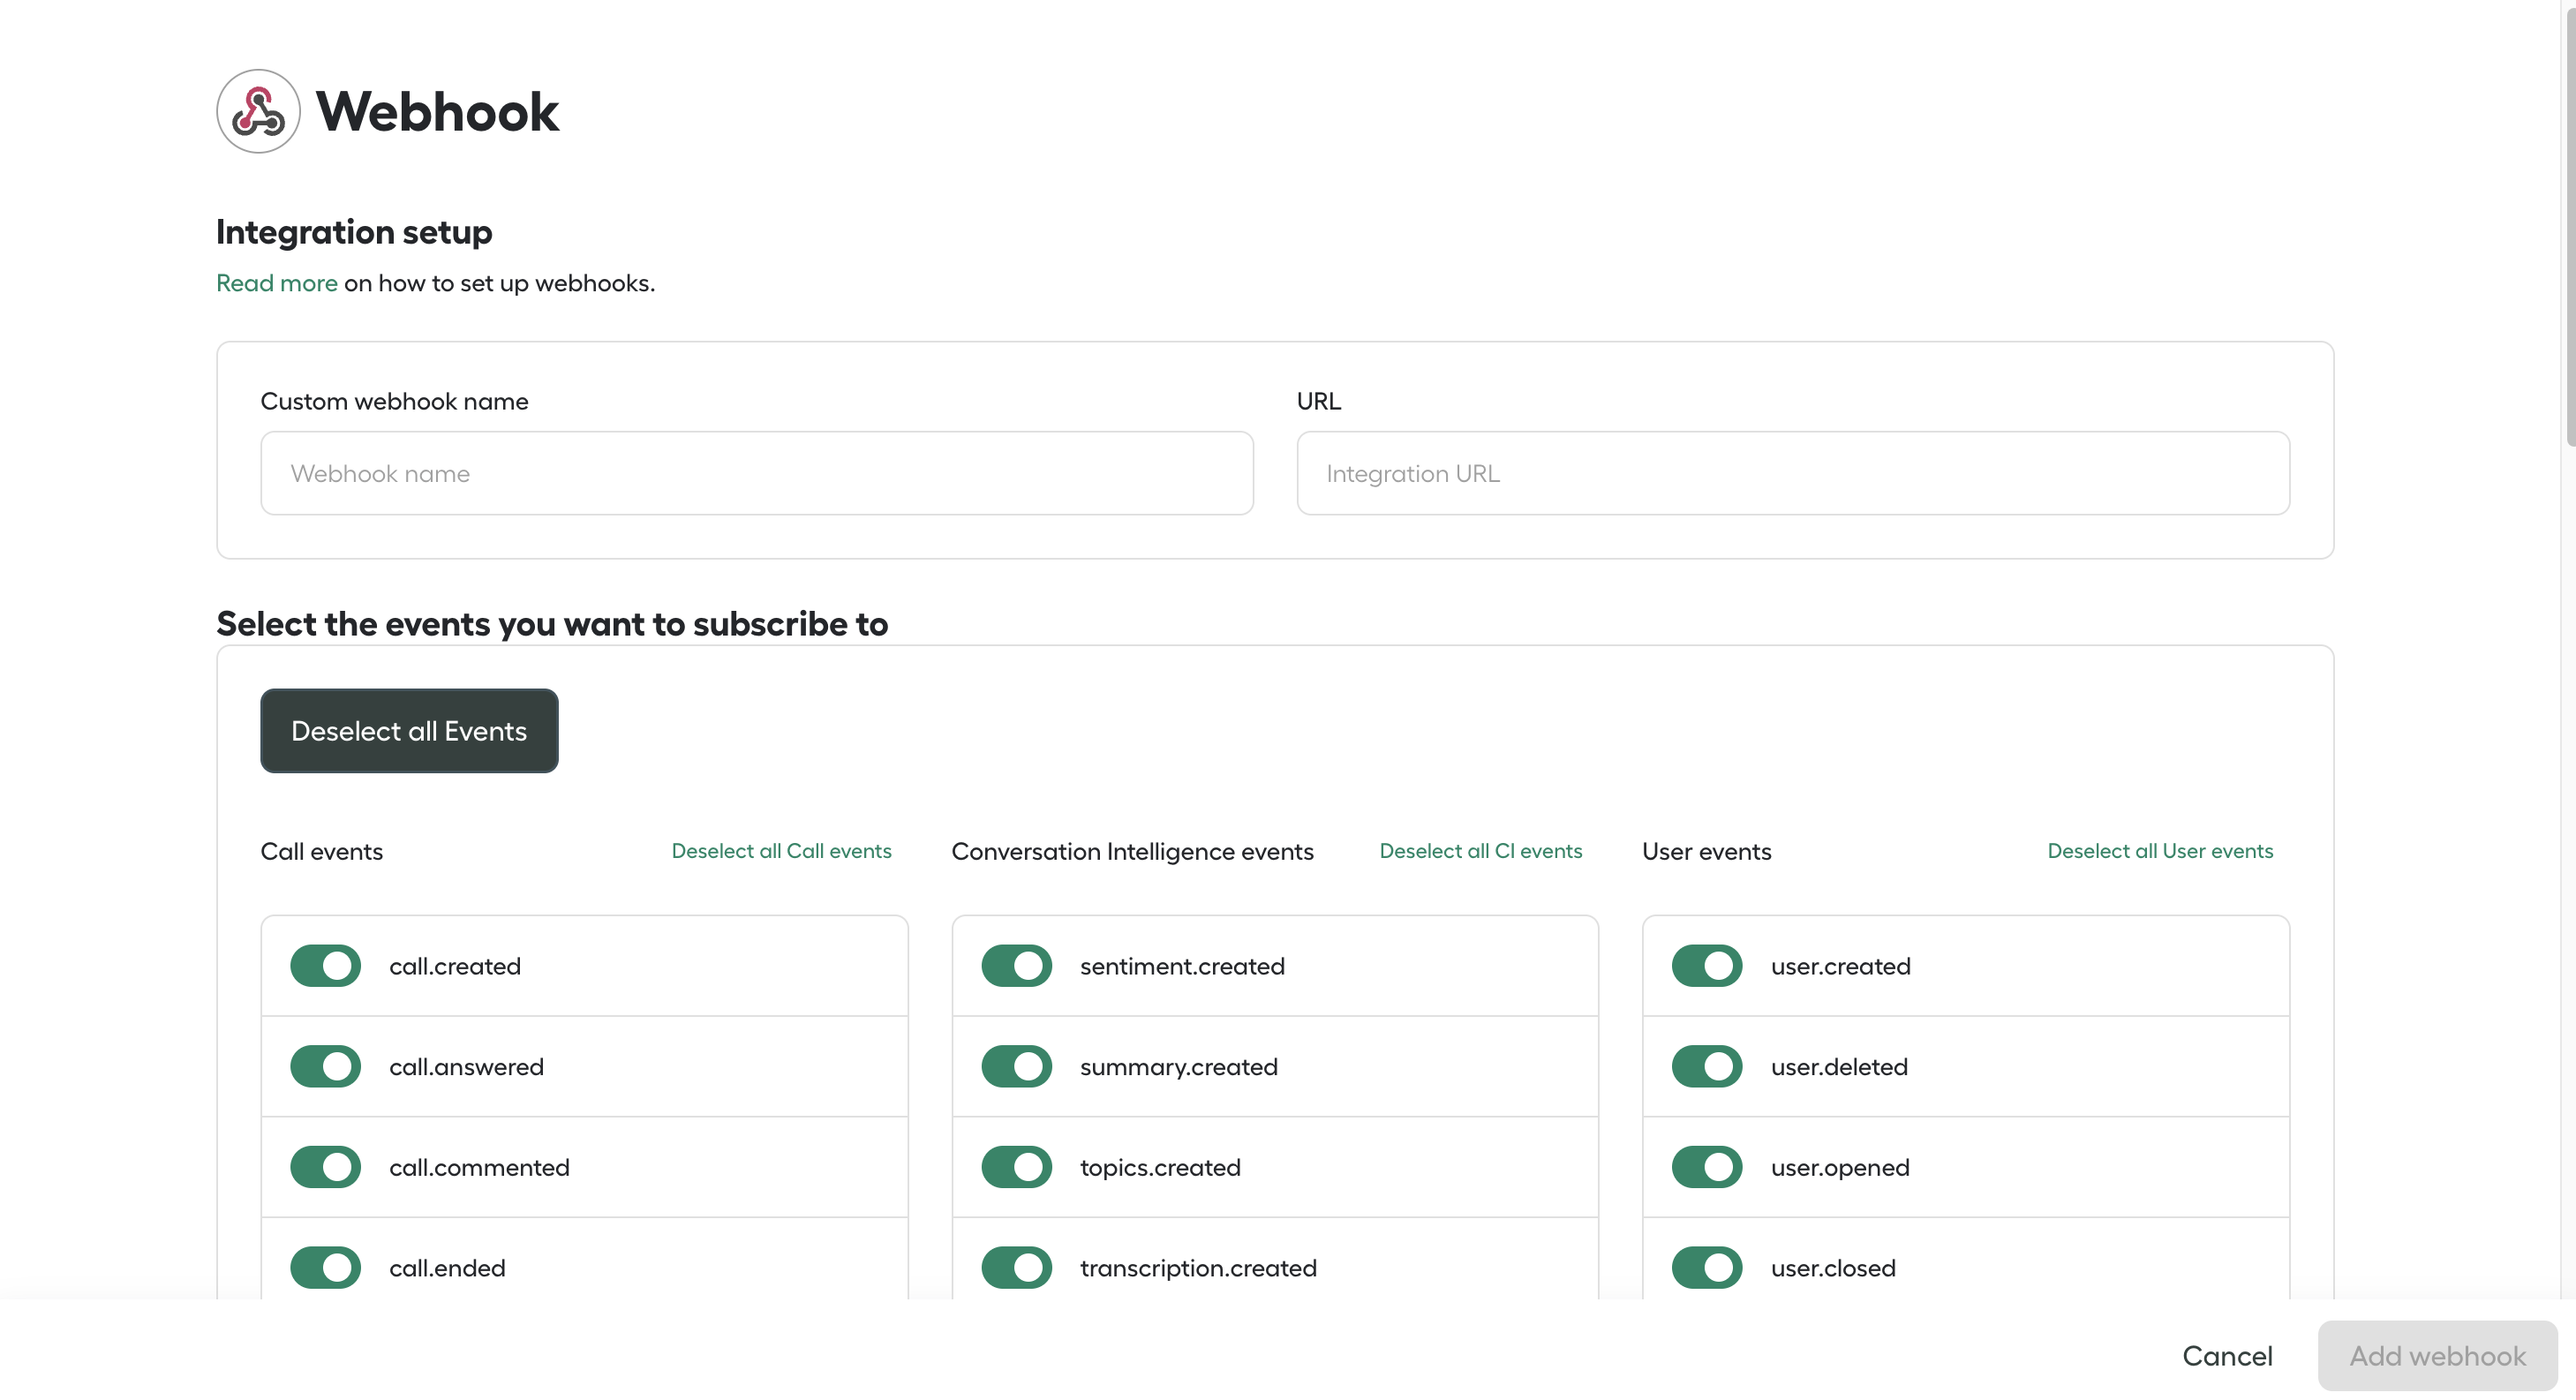Turn off the user.created toggle
The height and width of the screenshot is (1400, 2576).
click(x=1706, y=965)
